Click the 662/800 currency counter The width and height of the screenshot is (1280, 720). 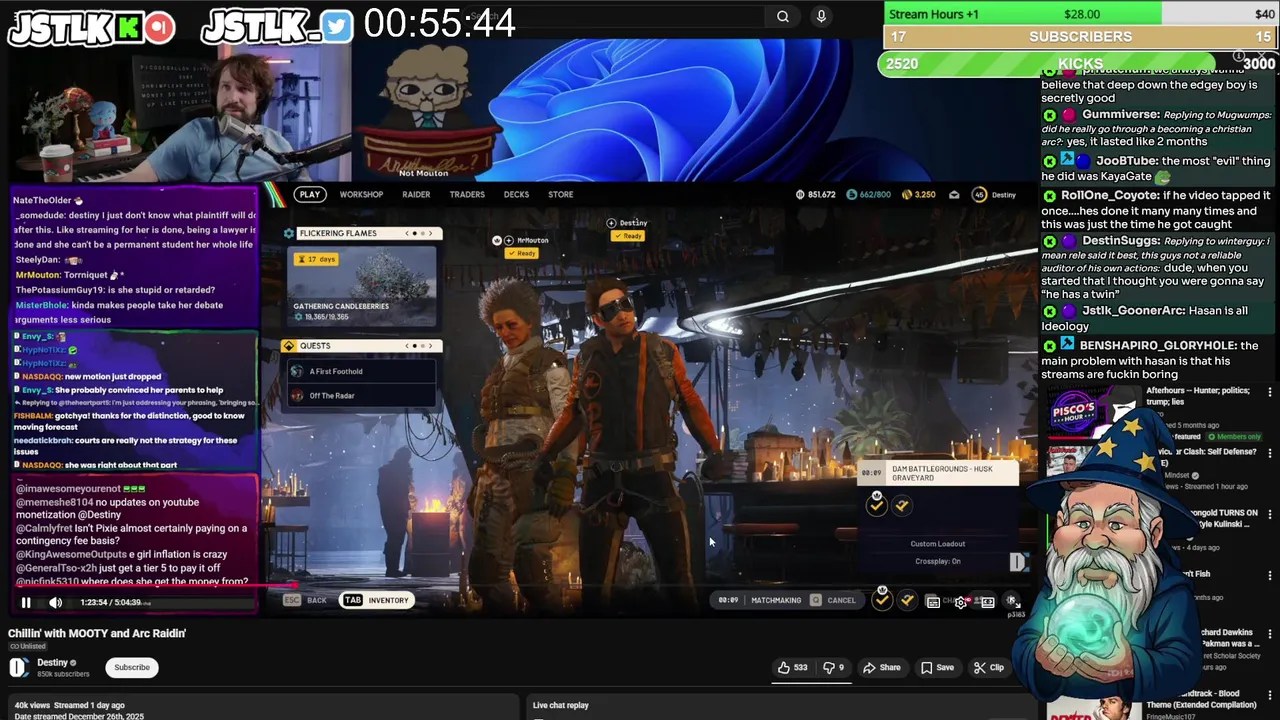(869, 194)
